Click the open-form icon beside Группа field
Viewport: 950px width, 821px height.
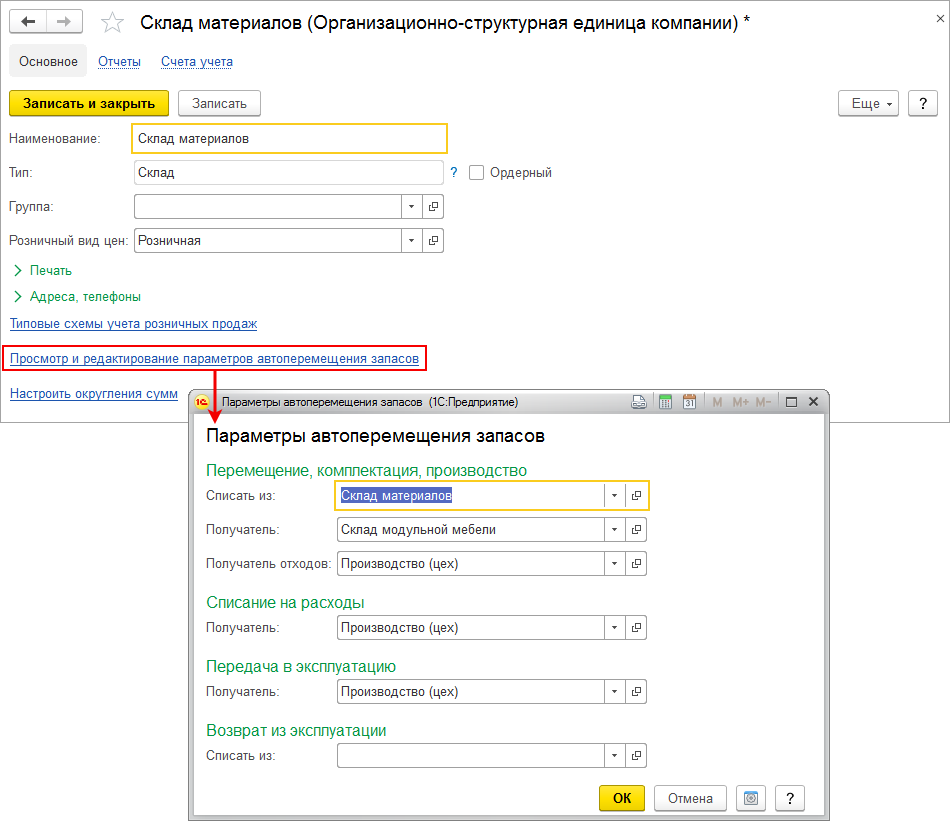(x=433, y=206)
